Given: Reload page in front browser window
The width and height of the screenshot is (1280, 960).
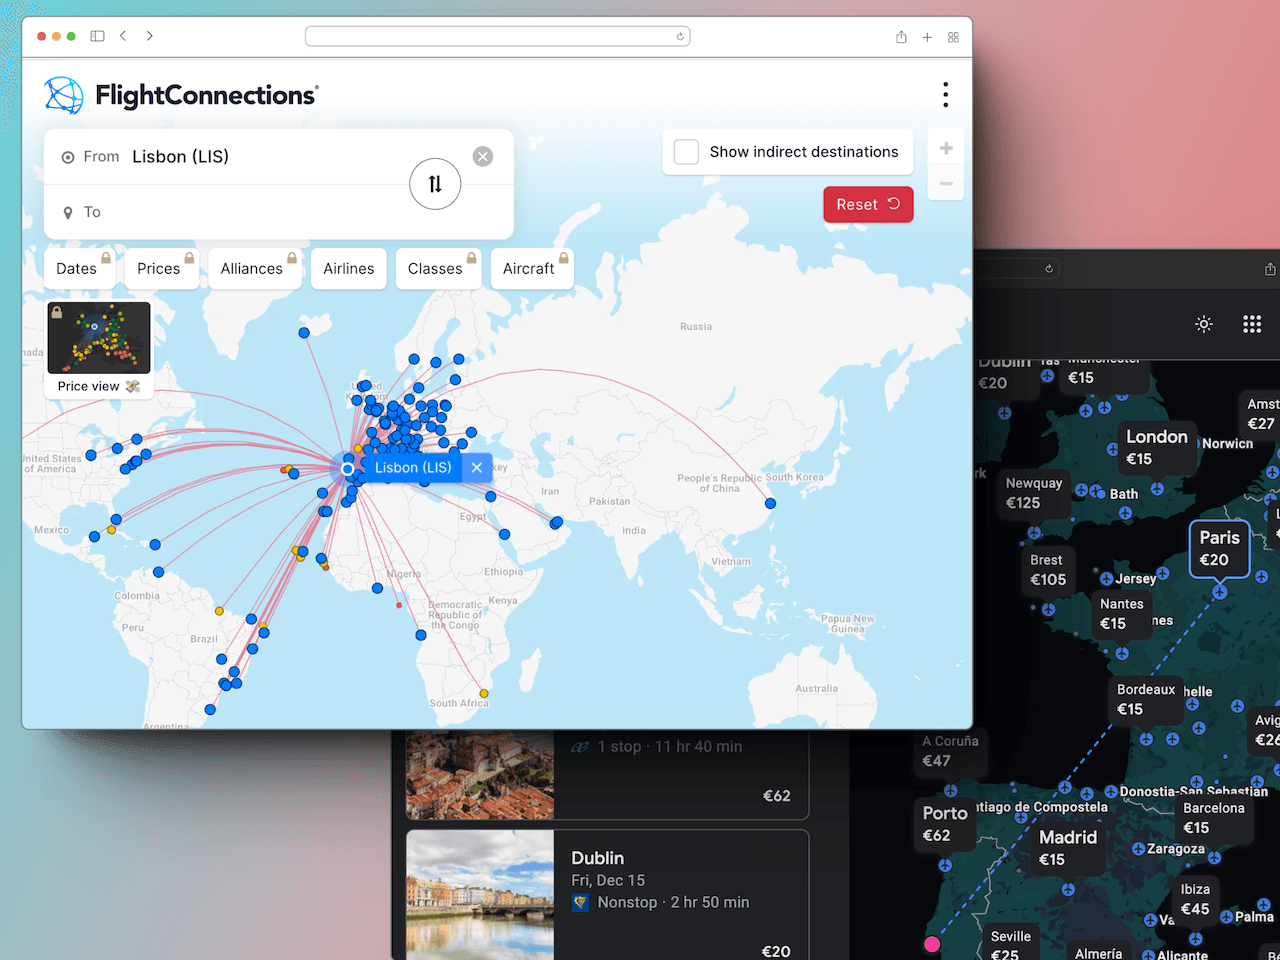Looking at the screenshot, I should (680, 36).
